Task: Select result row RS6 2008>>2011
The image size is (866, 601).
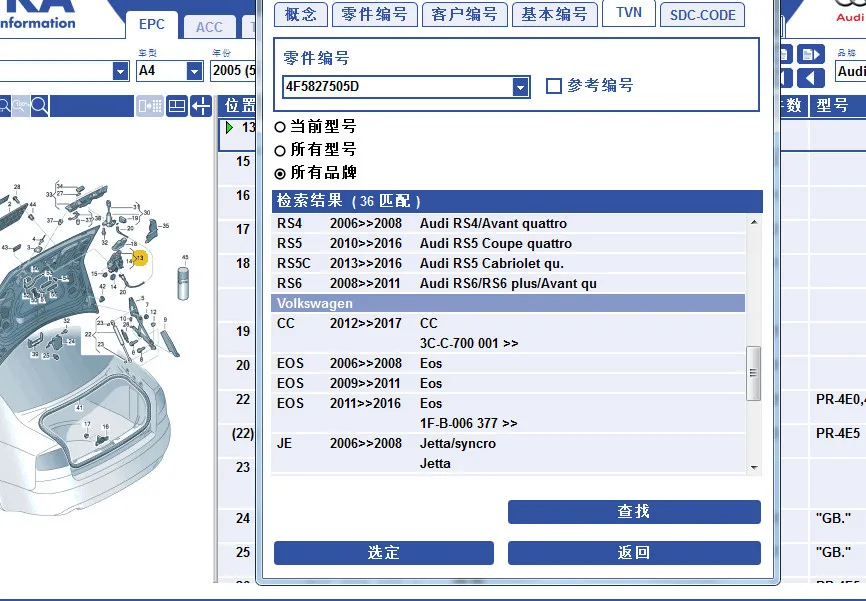Action: coord(508,283)
